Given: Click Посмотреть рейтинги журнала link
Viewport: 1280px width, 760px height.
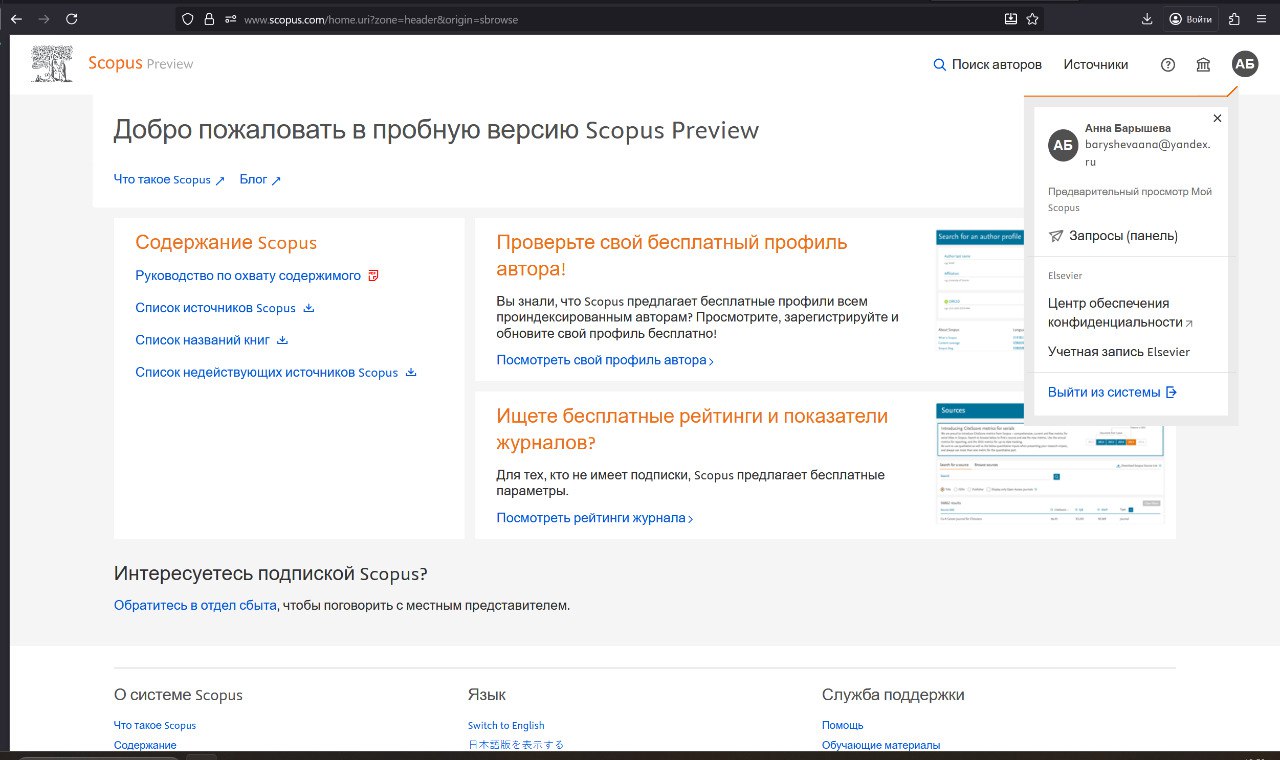Looking at the screenshot, I should click(590, 517).
